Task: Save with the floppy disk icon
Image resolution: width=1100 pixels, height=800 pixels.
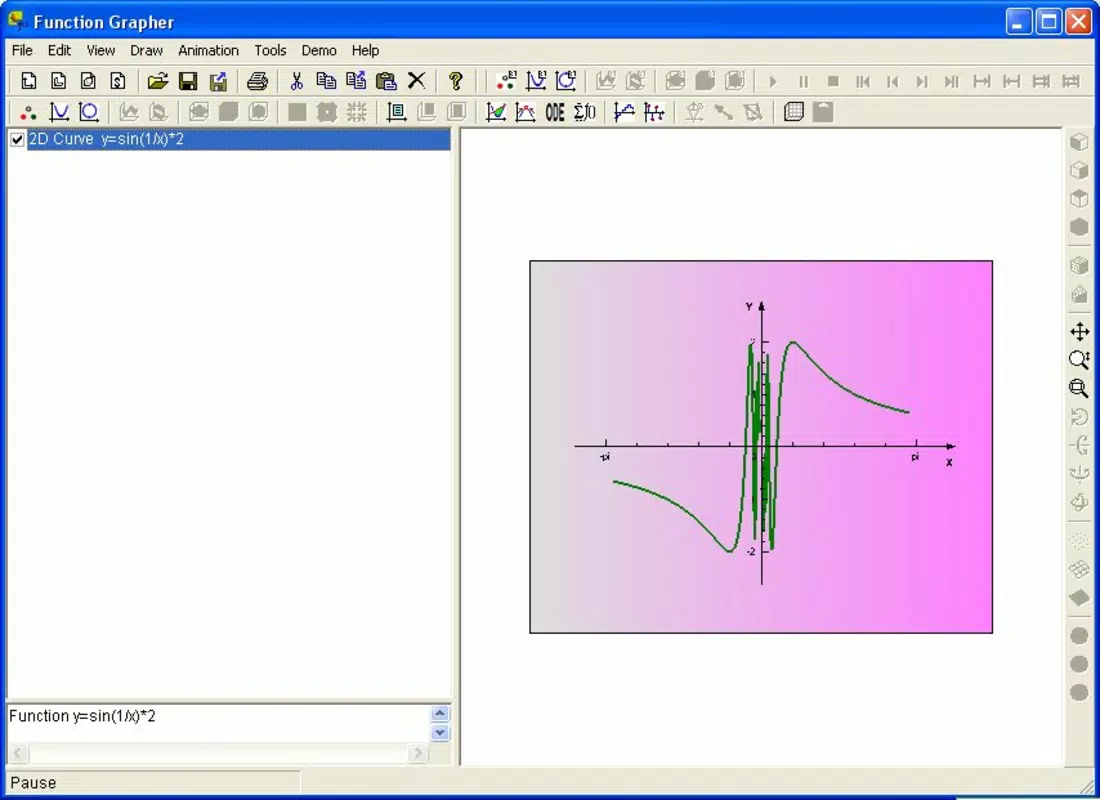Action: point(188,81)
